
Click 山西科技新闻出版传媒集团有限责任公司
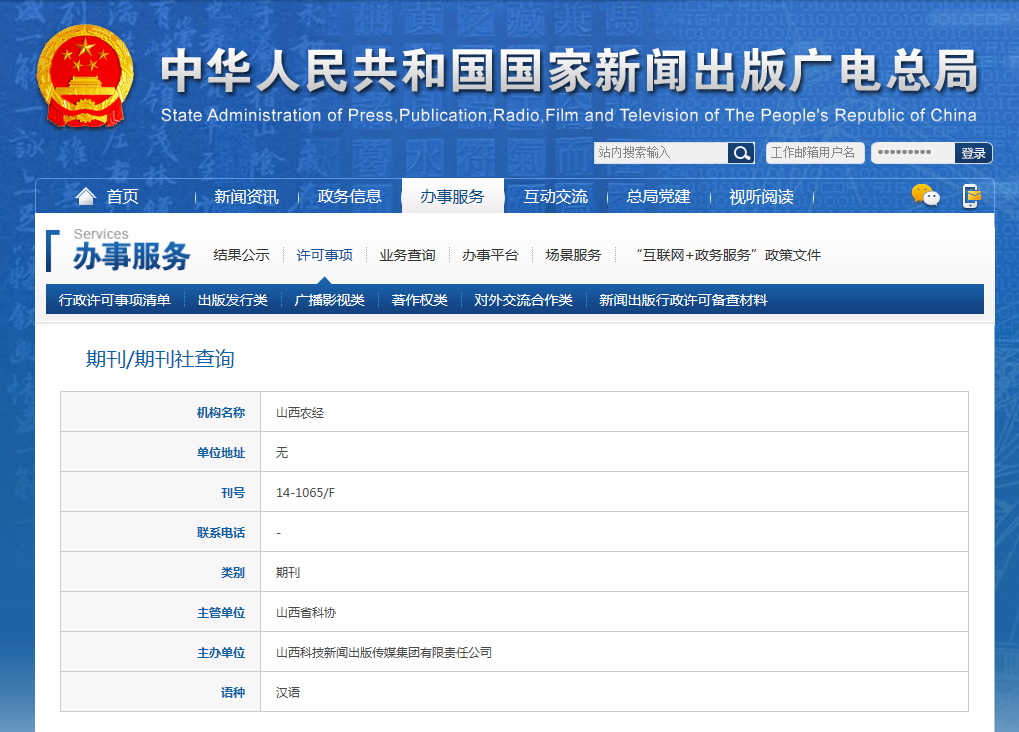coord(383,652)
